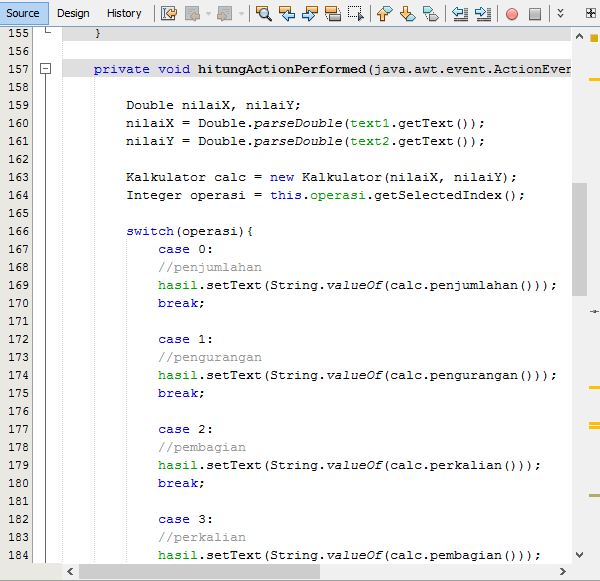The image size is (600, 581).
Task: Stop macro recording with gray square
Action: [x=535, y=14]
